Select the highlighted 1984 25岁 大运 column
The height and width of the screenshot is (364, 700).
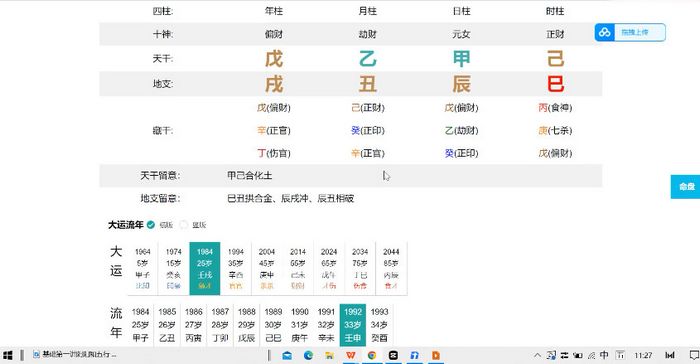(x=205, y=268)
